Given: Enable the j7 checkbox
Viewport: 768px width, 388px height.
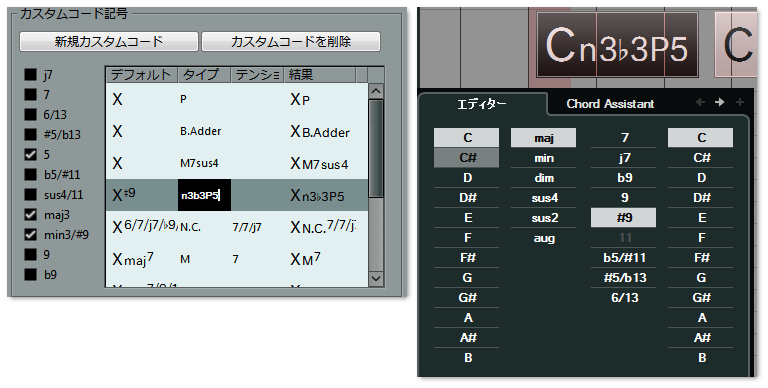Looking at the screenshot, I should pos(31,74).
